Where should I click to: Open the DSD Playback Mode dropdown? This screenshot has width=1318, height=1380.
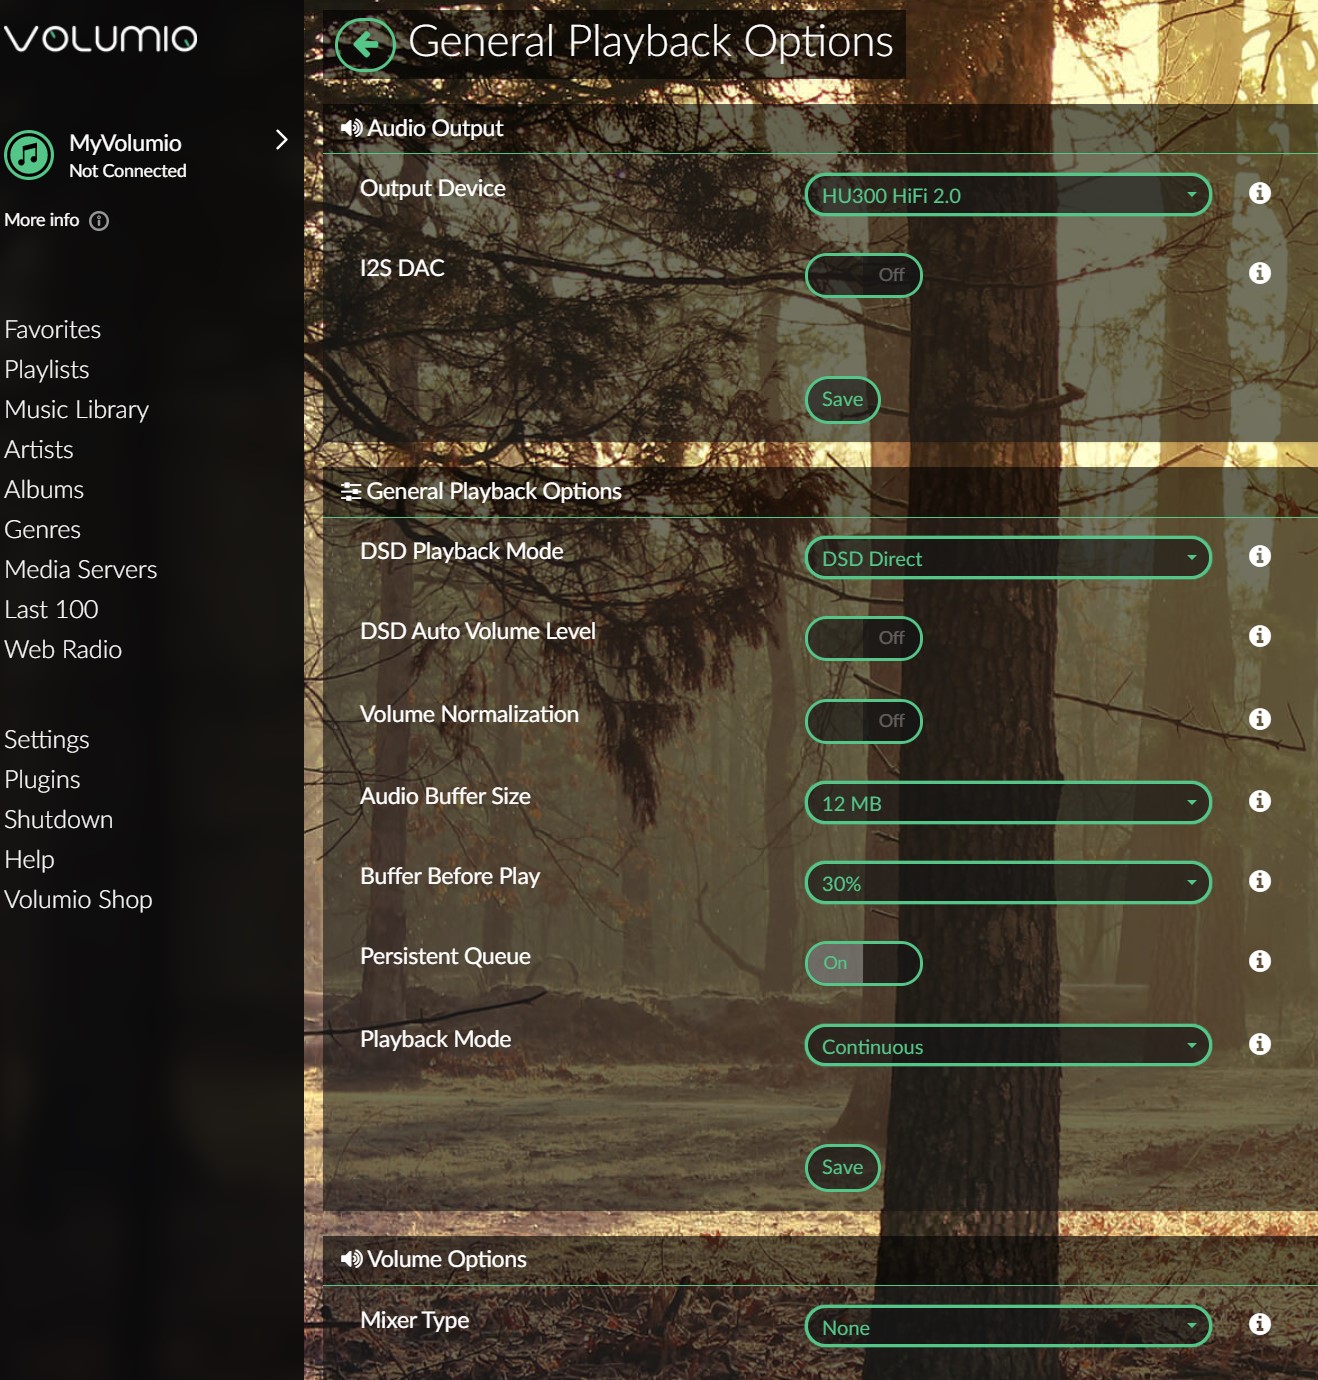1008,558
